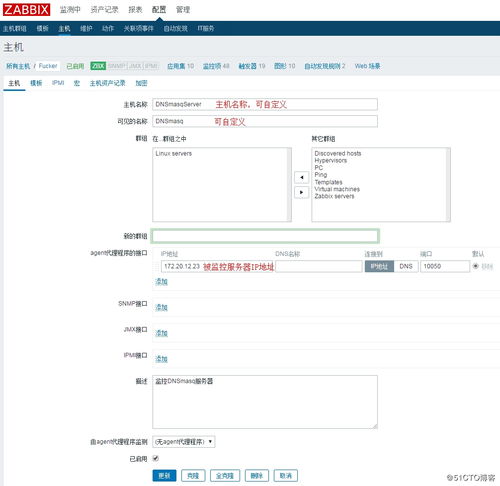
Task: Open 自动发现规则 2 link
Action: click(x=325, y=66)
